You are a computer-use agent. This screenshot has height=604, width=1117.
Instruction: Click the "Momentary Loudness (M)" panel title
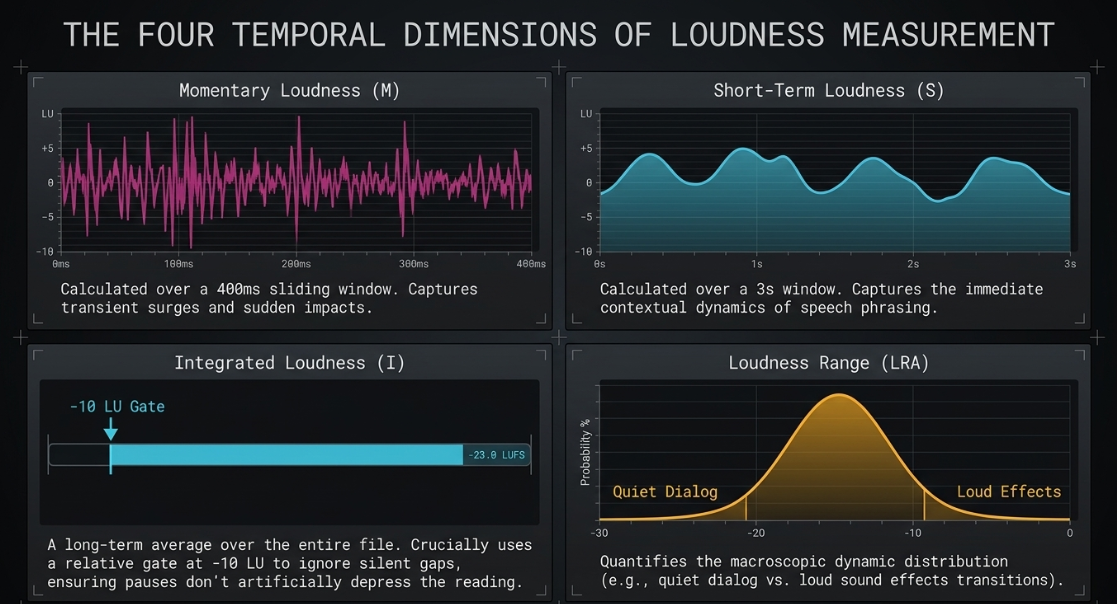[x=289, y=90]
